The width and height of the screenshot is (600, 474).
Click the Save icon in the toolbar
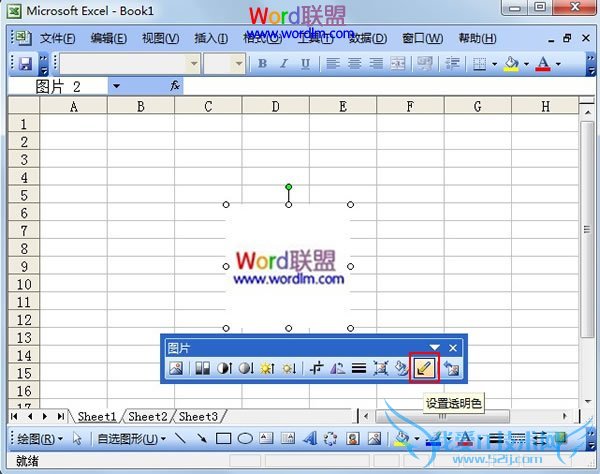(25, 64)
